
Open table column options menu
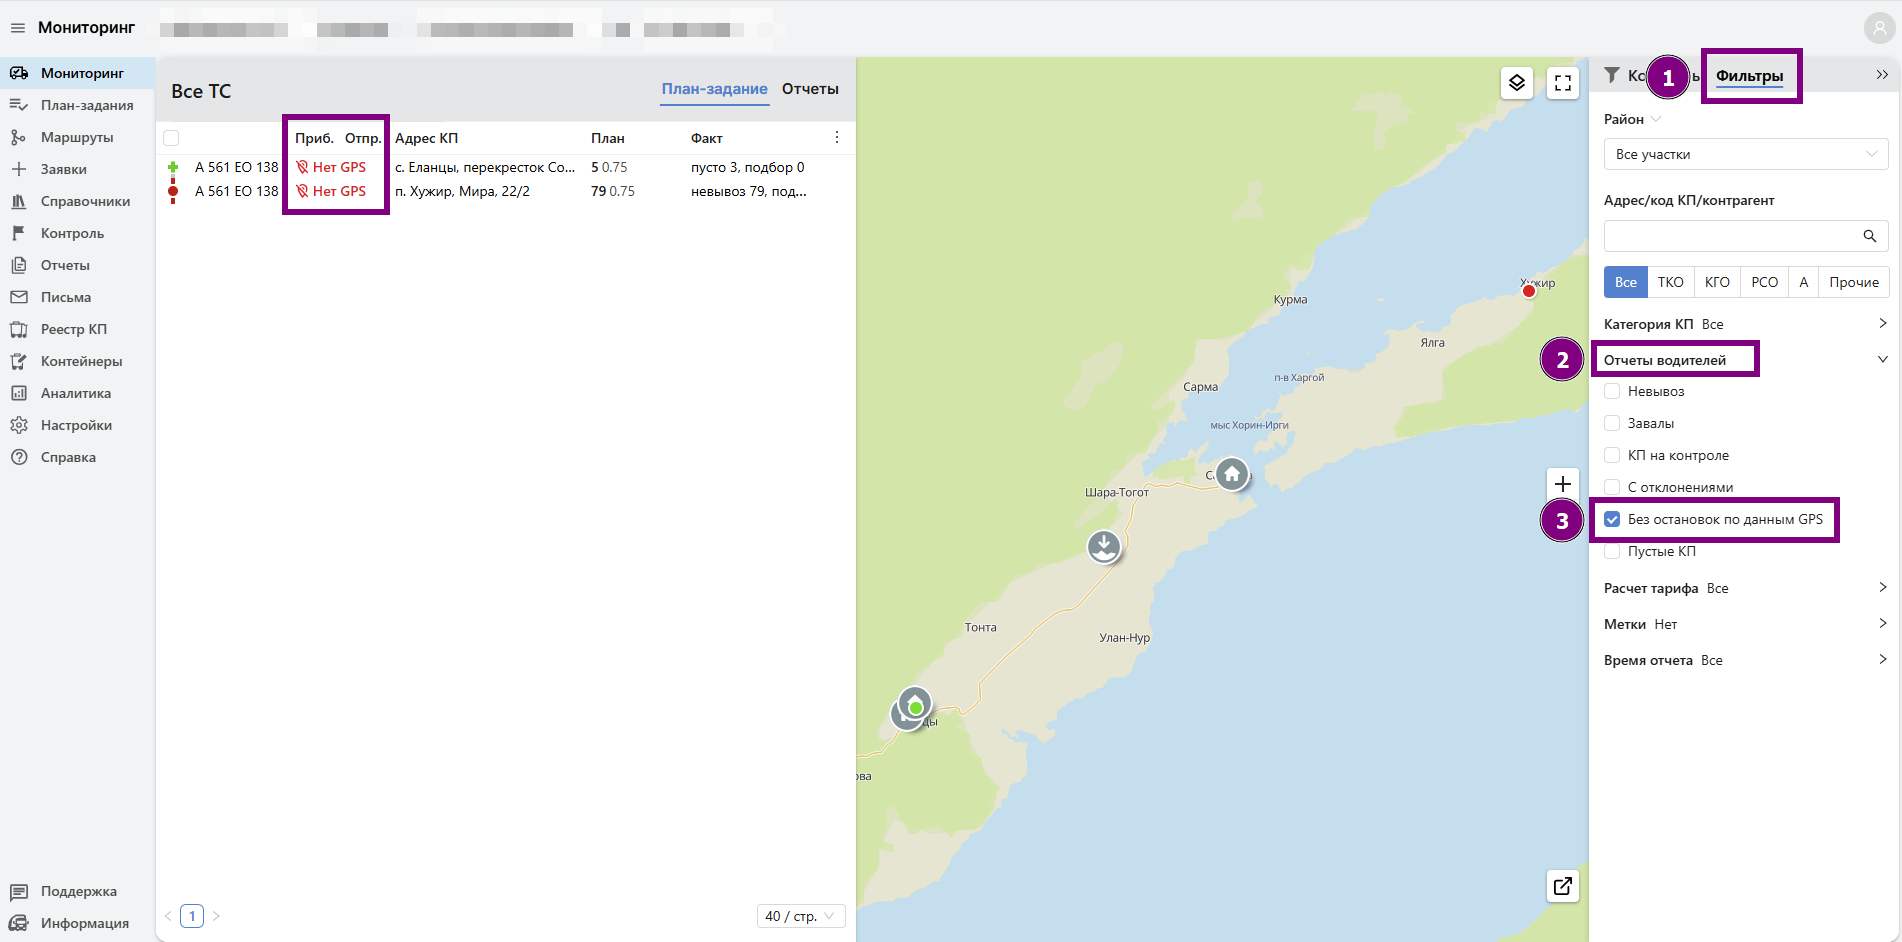[837, 138]
